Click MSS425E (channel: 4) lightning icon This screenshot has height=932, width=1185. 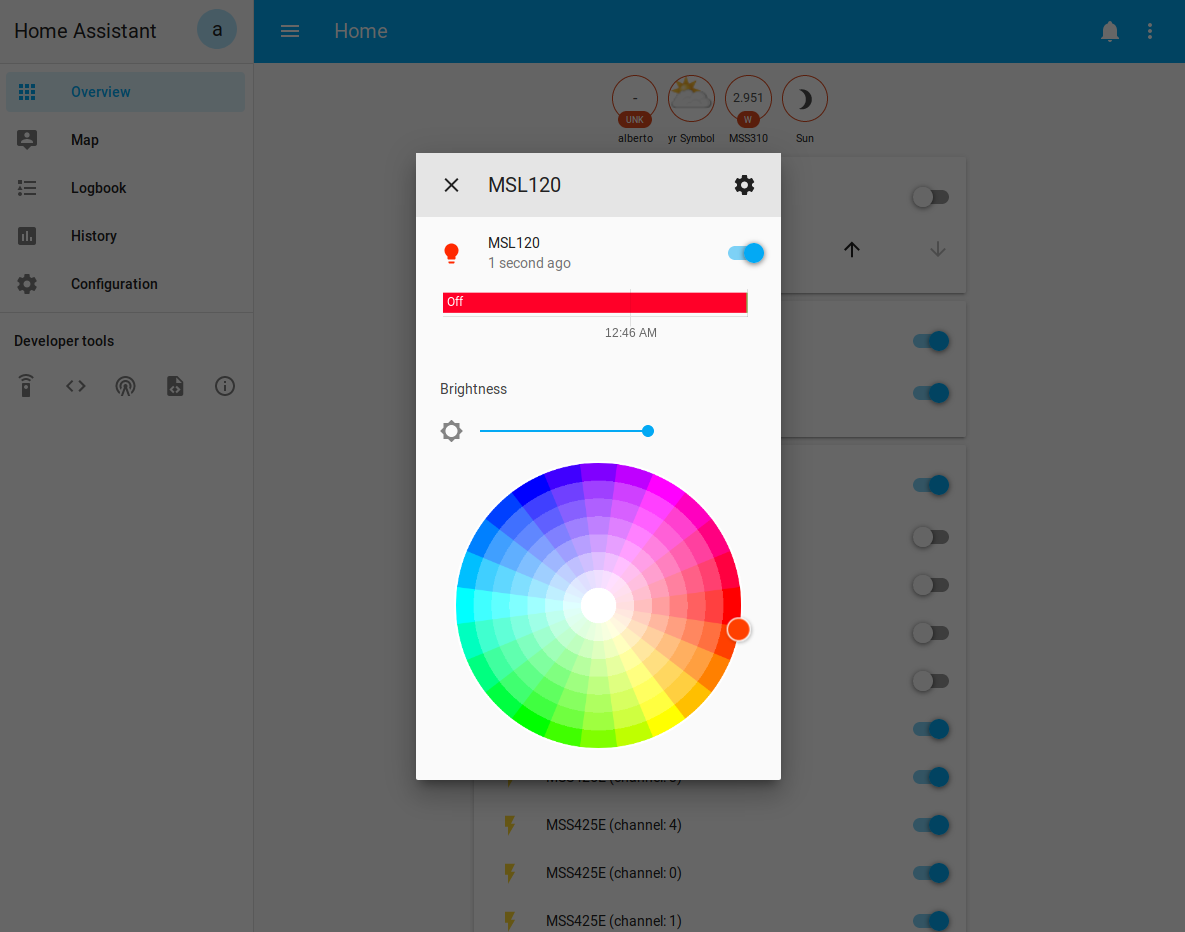510,825
